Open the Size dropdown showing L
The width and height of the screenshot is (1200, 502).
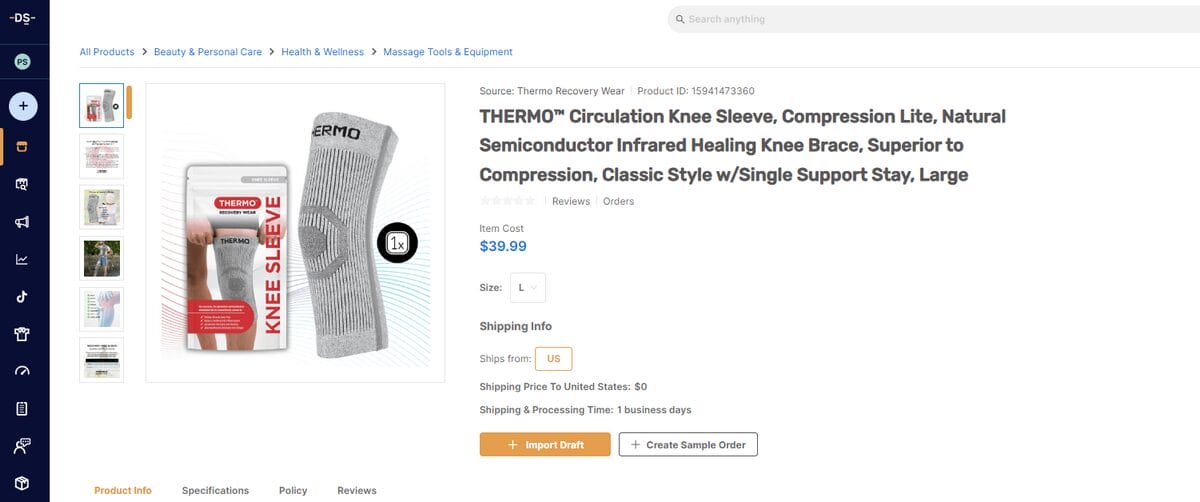click(527, 287)
